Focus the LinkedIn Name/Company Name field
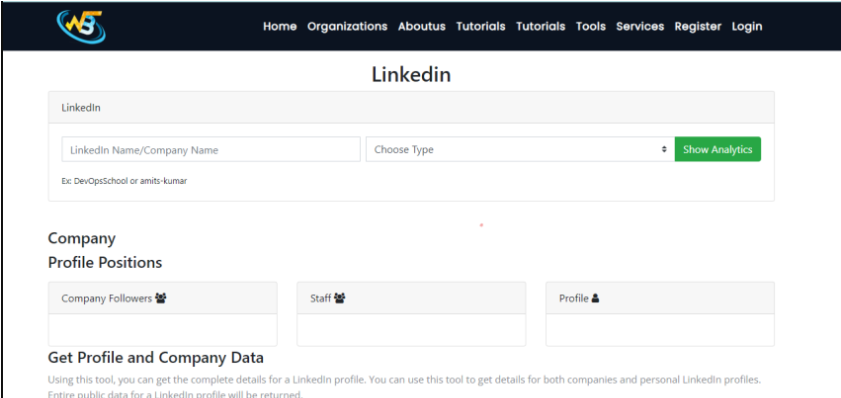Viewport: 841px width, 398px height. coord(211,150)
